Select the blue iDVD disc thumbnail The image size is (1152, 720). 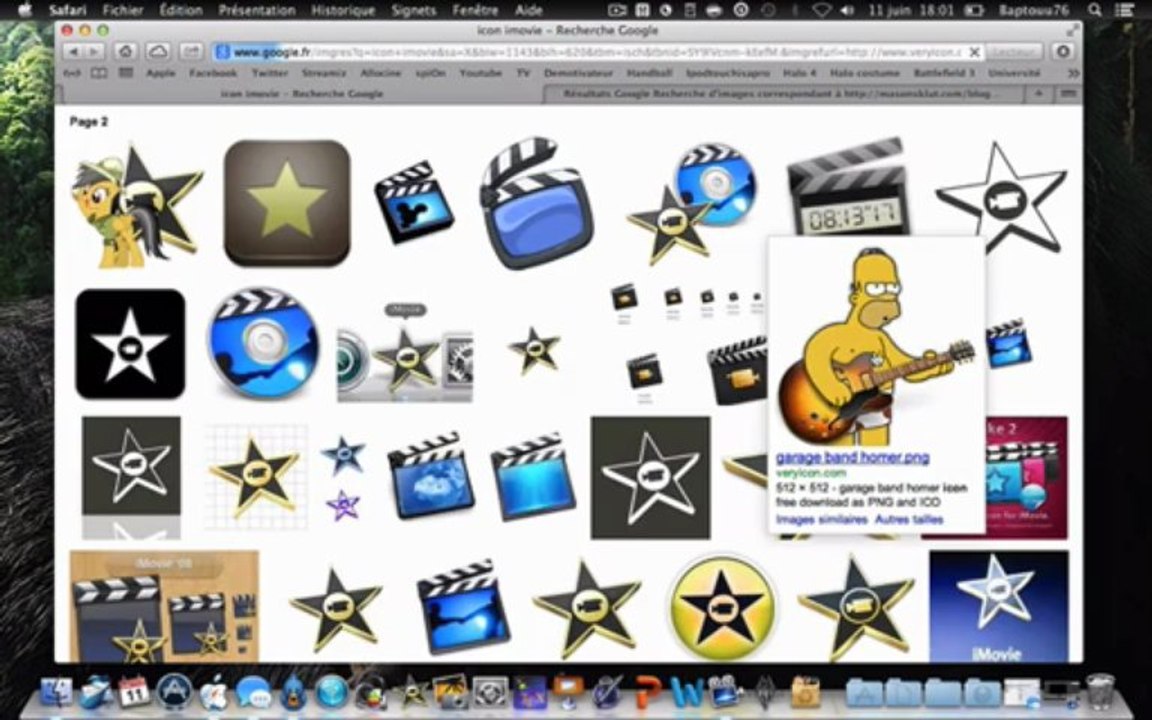tap(264, 343)
